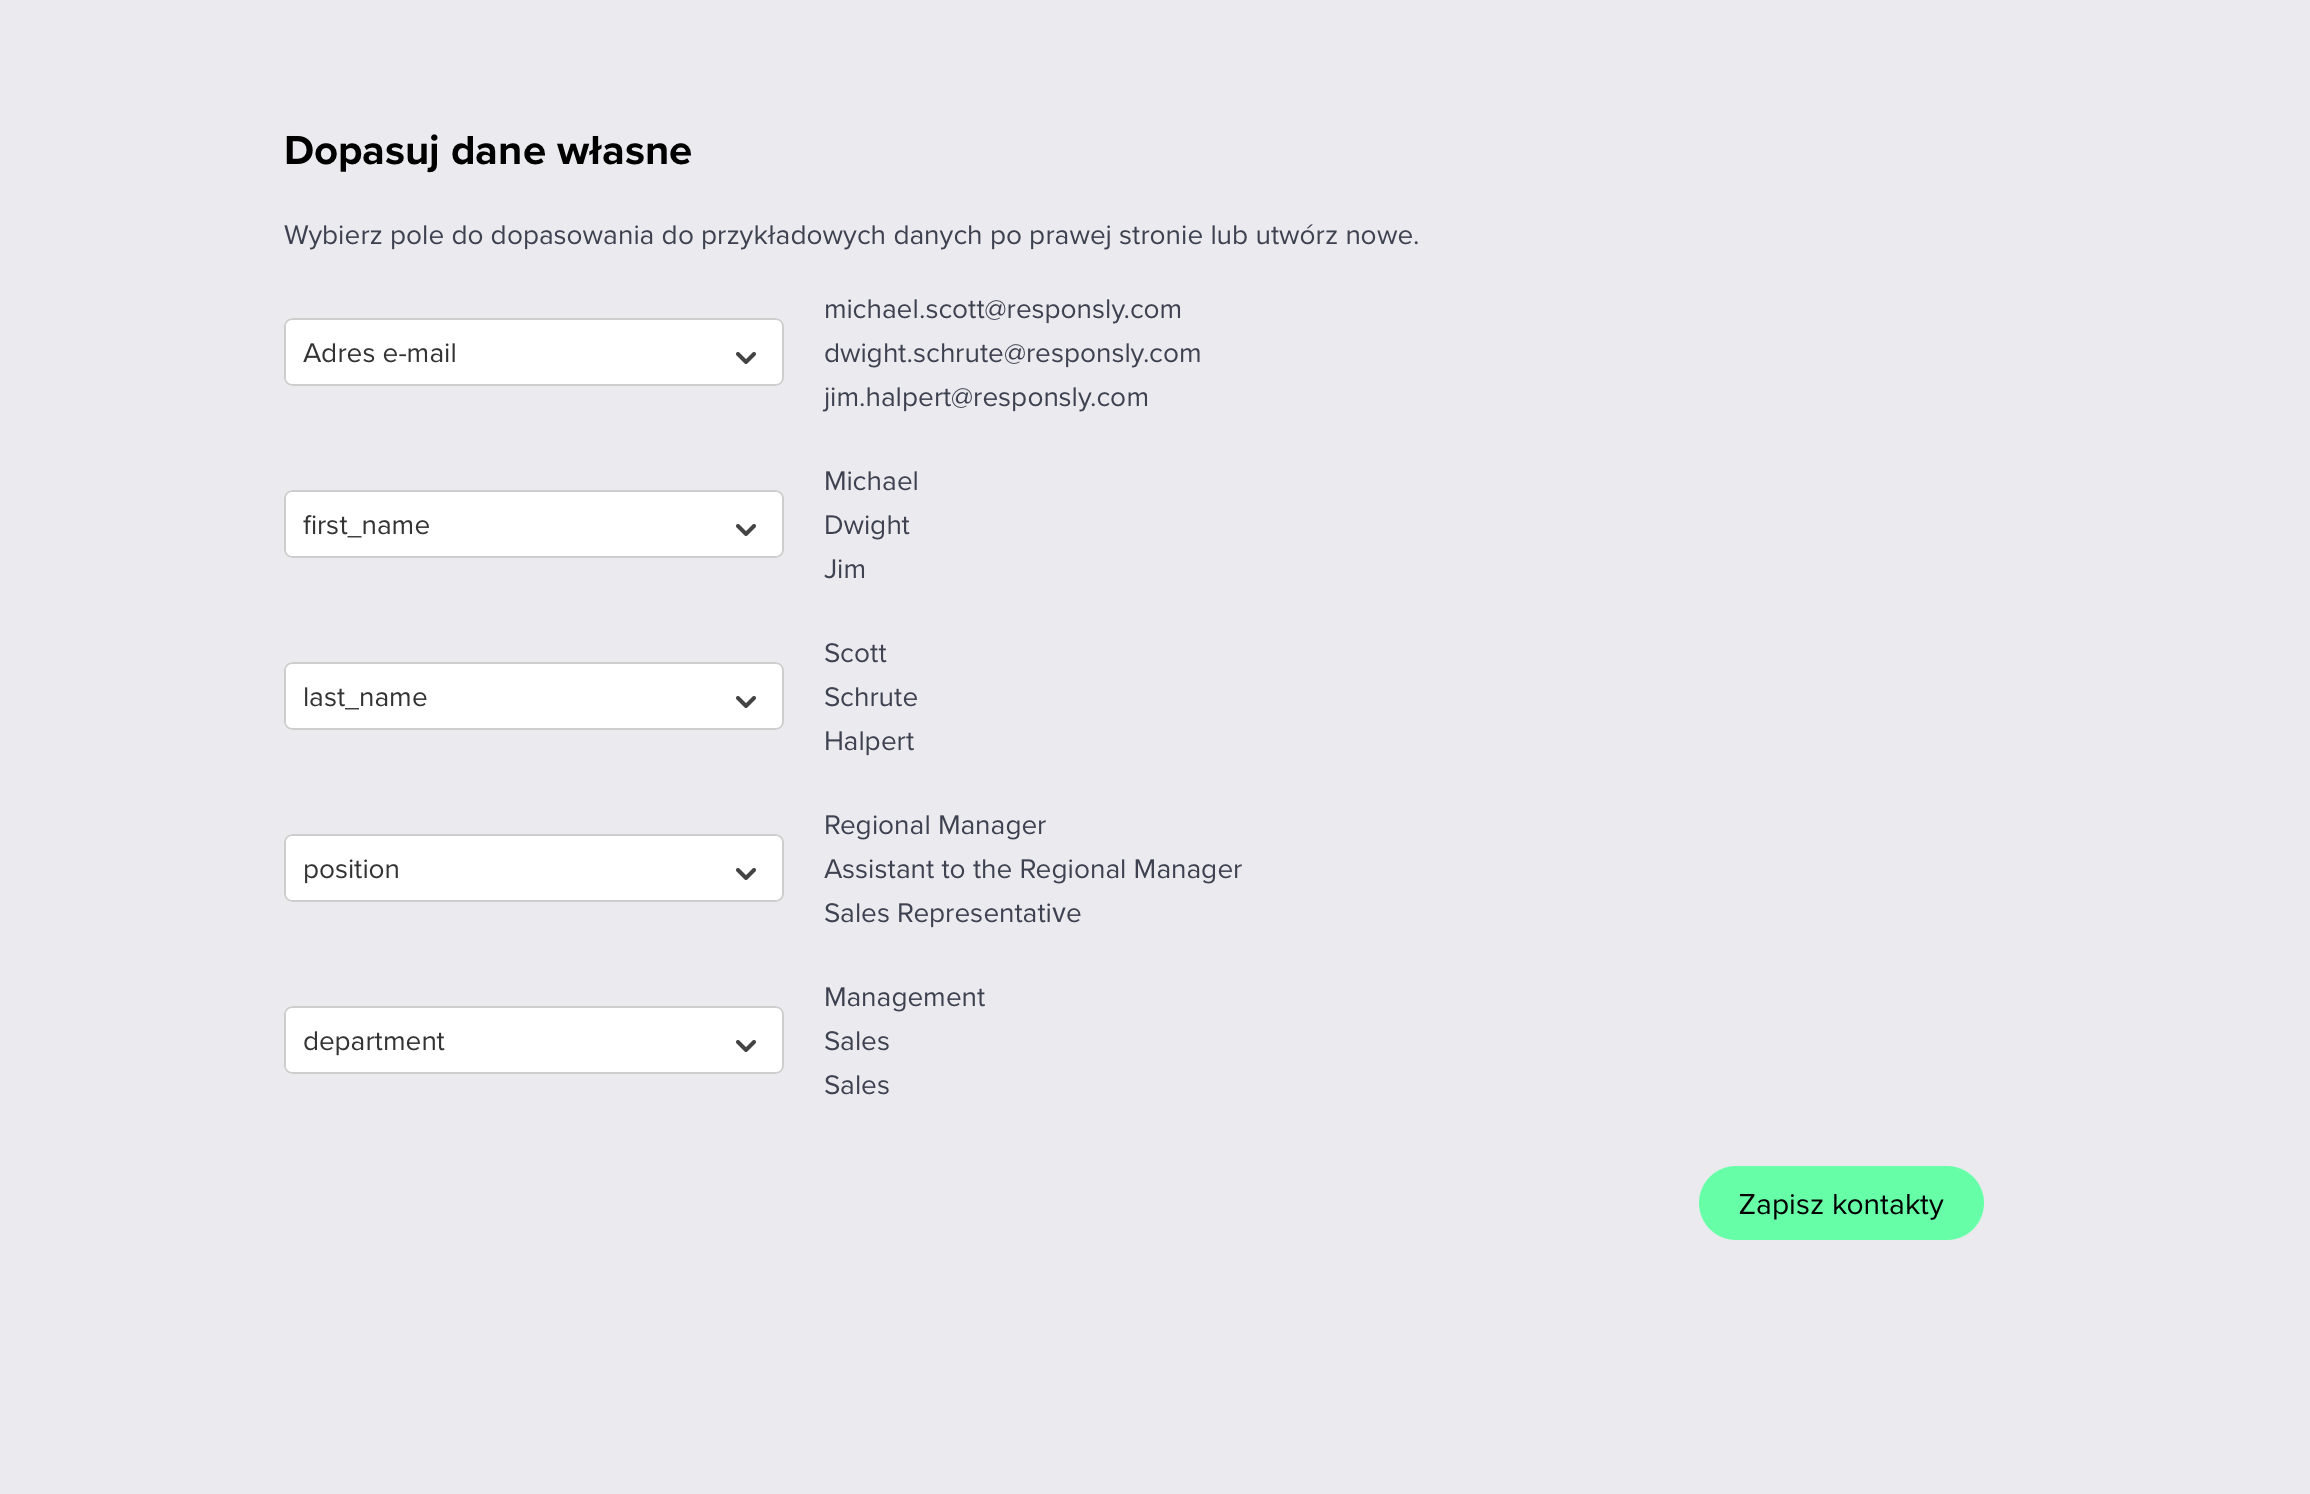
Task: Click the chevron arrow beside last_name
Action: point(745,701)
